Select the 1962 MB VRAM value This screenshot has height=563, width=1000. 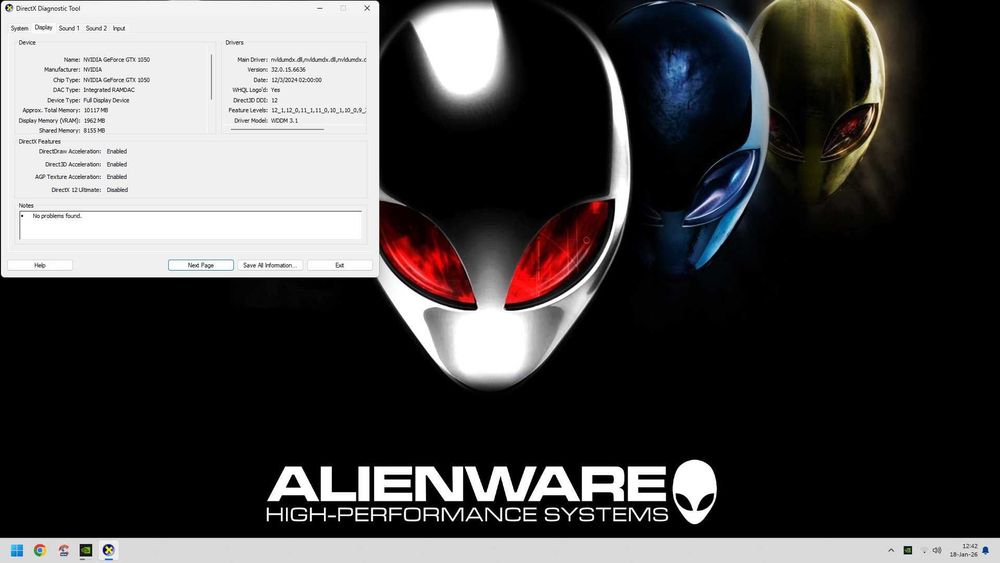click(94, 121)
